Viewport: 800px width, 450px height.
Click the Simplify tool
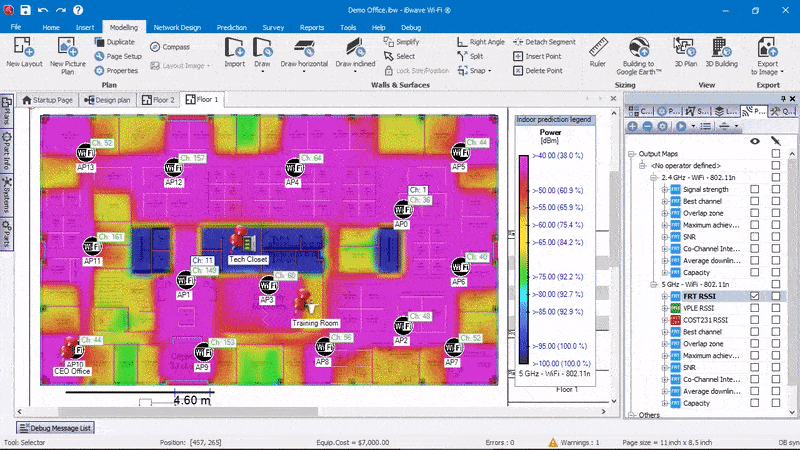pos(401,42)
